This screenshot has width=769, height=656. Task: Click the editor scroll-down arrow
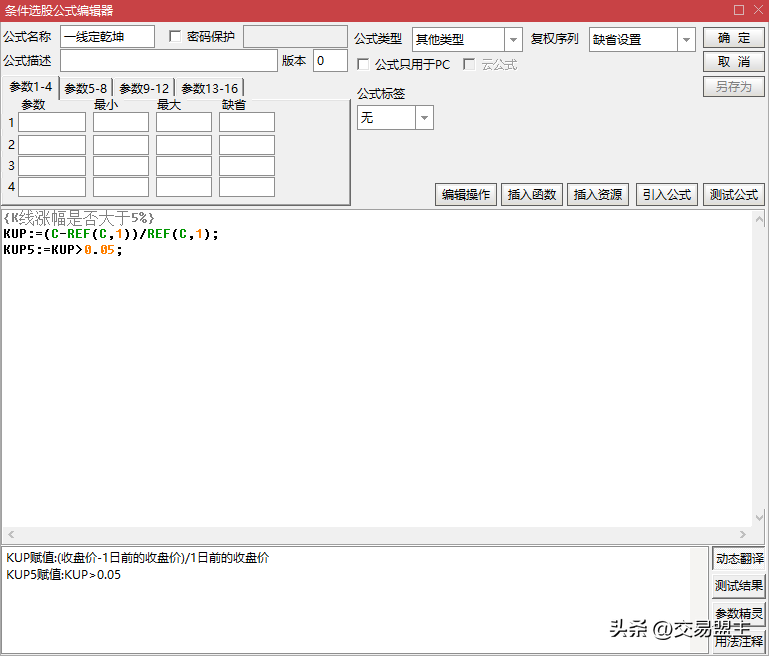tap(759, 517)
